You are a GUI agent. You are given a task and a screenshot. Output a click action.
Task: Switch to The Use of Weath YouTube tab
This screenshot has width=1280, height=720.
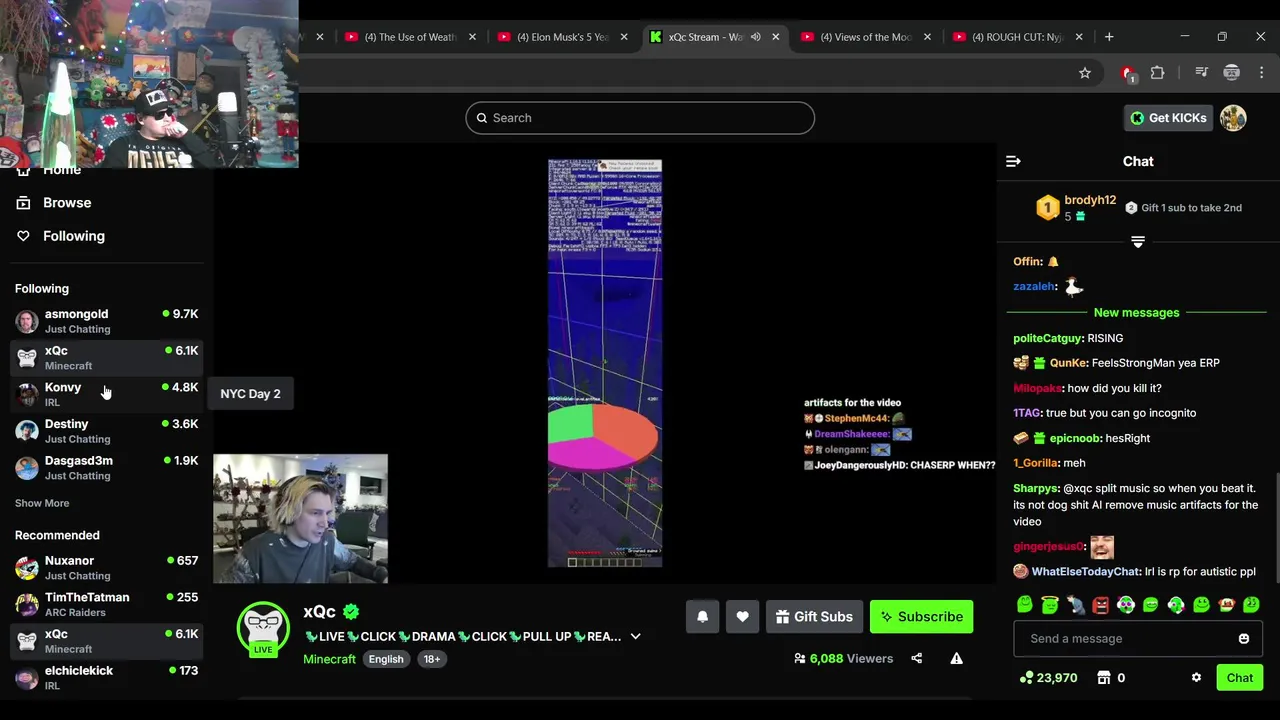coord(410,37)
